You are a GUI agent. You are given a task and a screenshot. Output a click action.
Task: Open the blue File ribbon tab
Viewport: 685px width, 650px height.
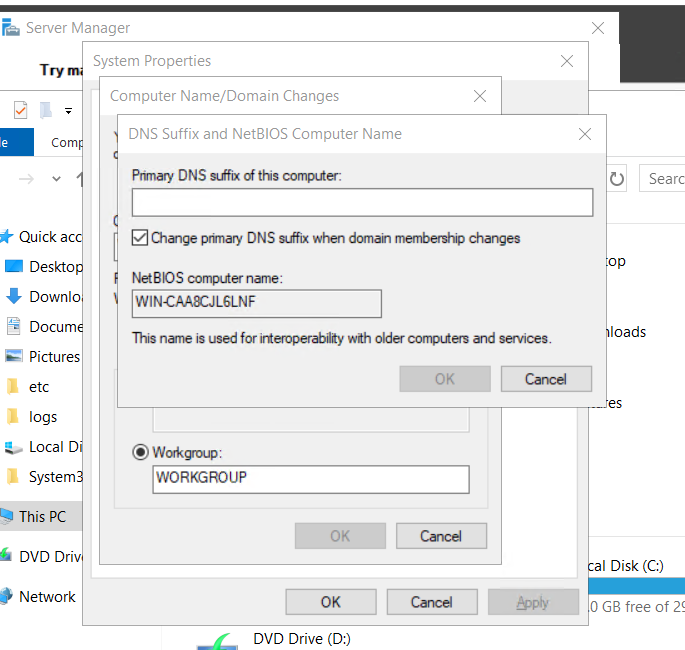(17, 142)
